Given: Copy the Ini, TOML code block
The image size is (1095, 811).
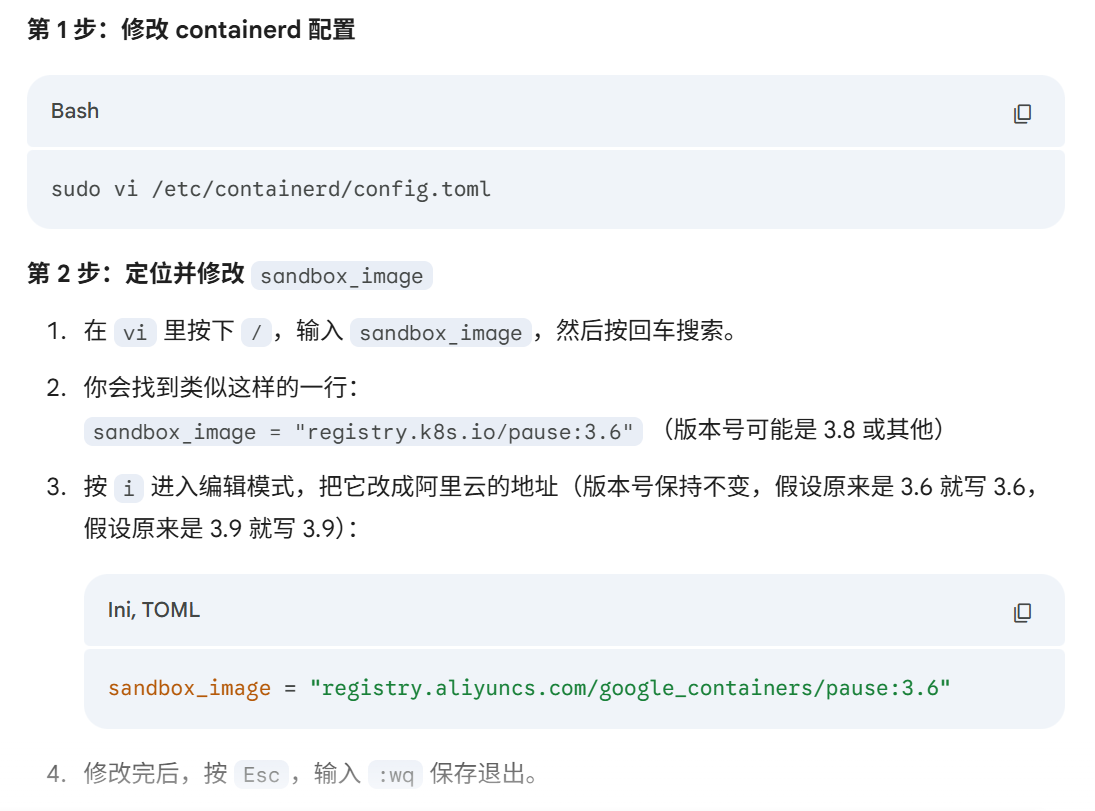Looking at the screenshot, I should point(1022,612).
